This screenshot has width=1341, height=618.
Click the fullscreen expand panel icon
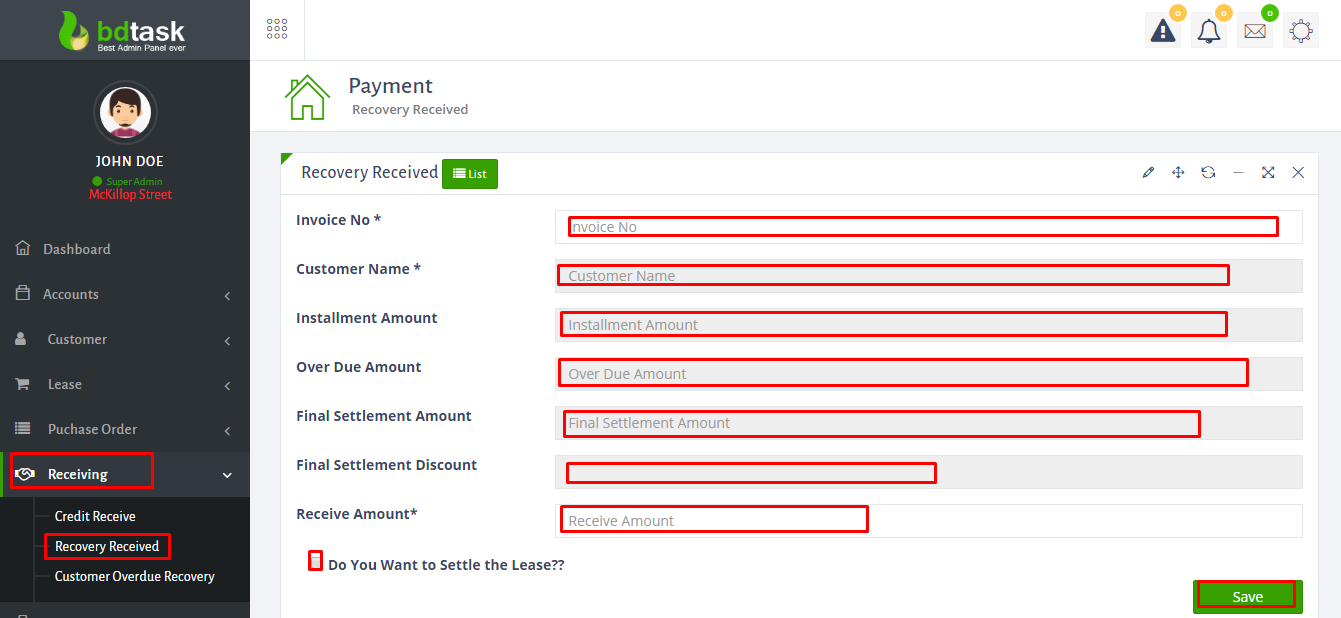1268,173
